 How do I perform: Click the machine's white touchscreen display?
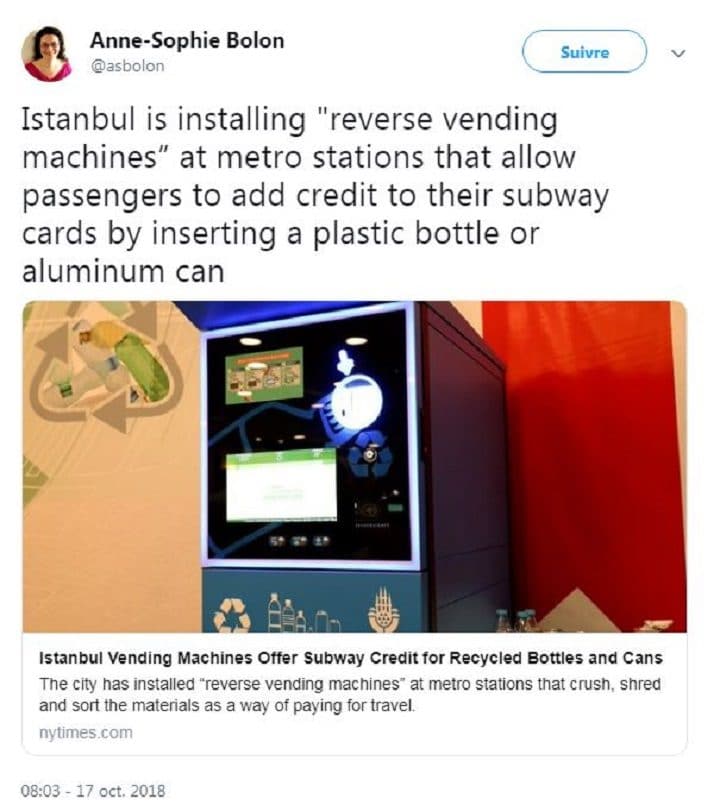[281, 485]
